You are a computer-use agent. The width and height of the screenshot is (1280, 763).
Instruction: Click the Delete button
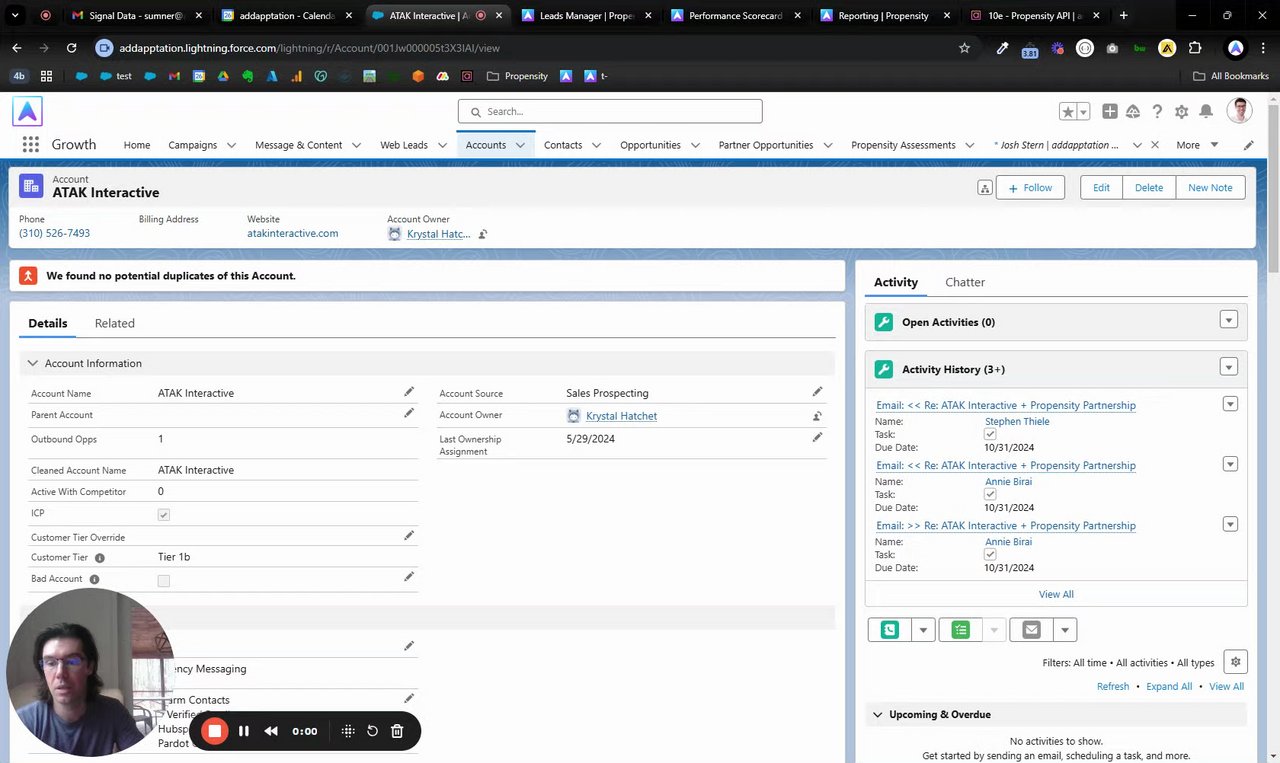click(x=1148, y=187)
